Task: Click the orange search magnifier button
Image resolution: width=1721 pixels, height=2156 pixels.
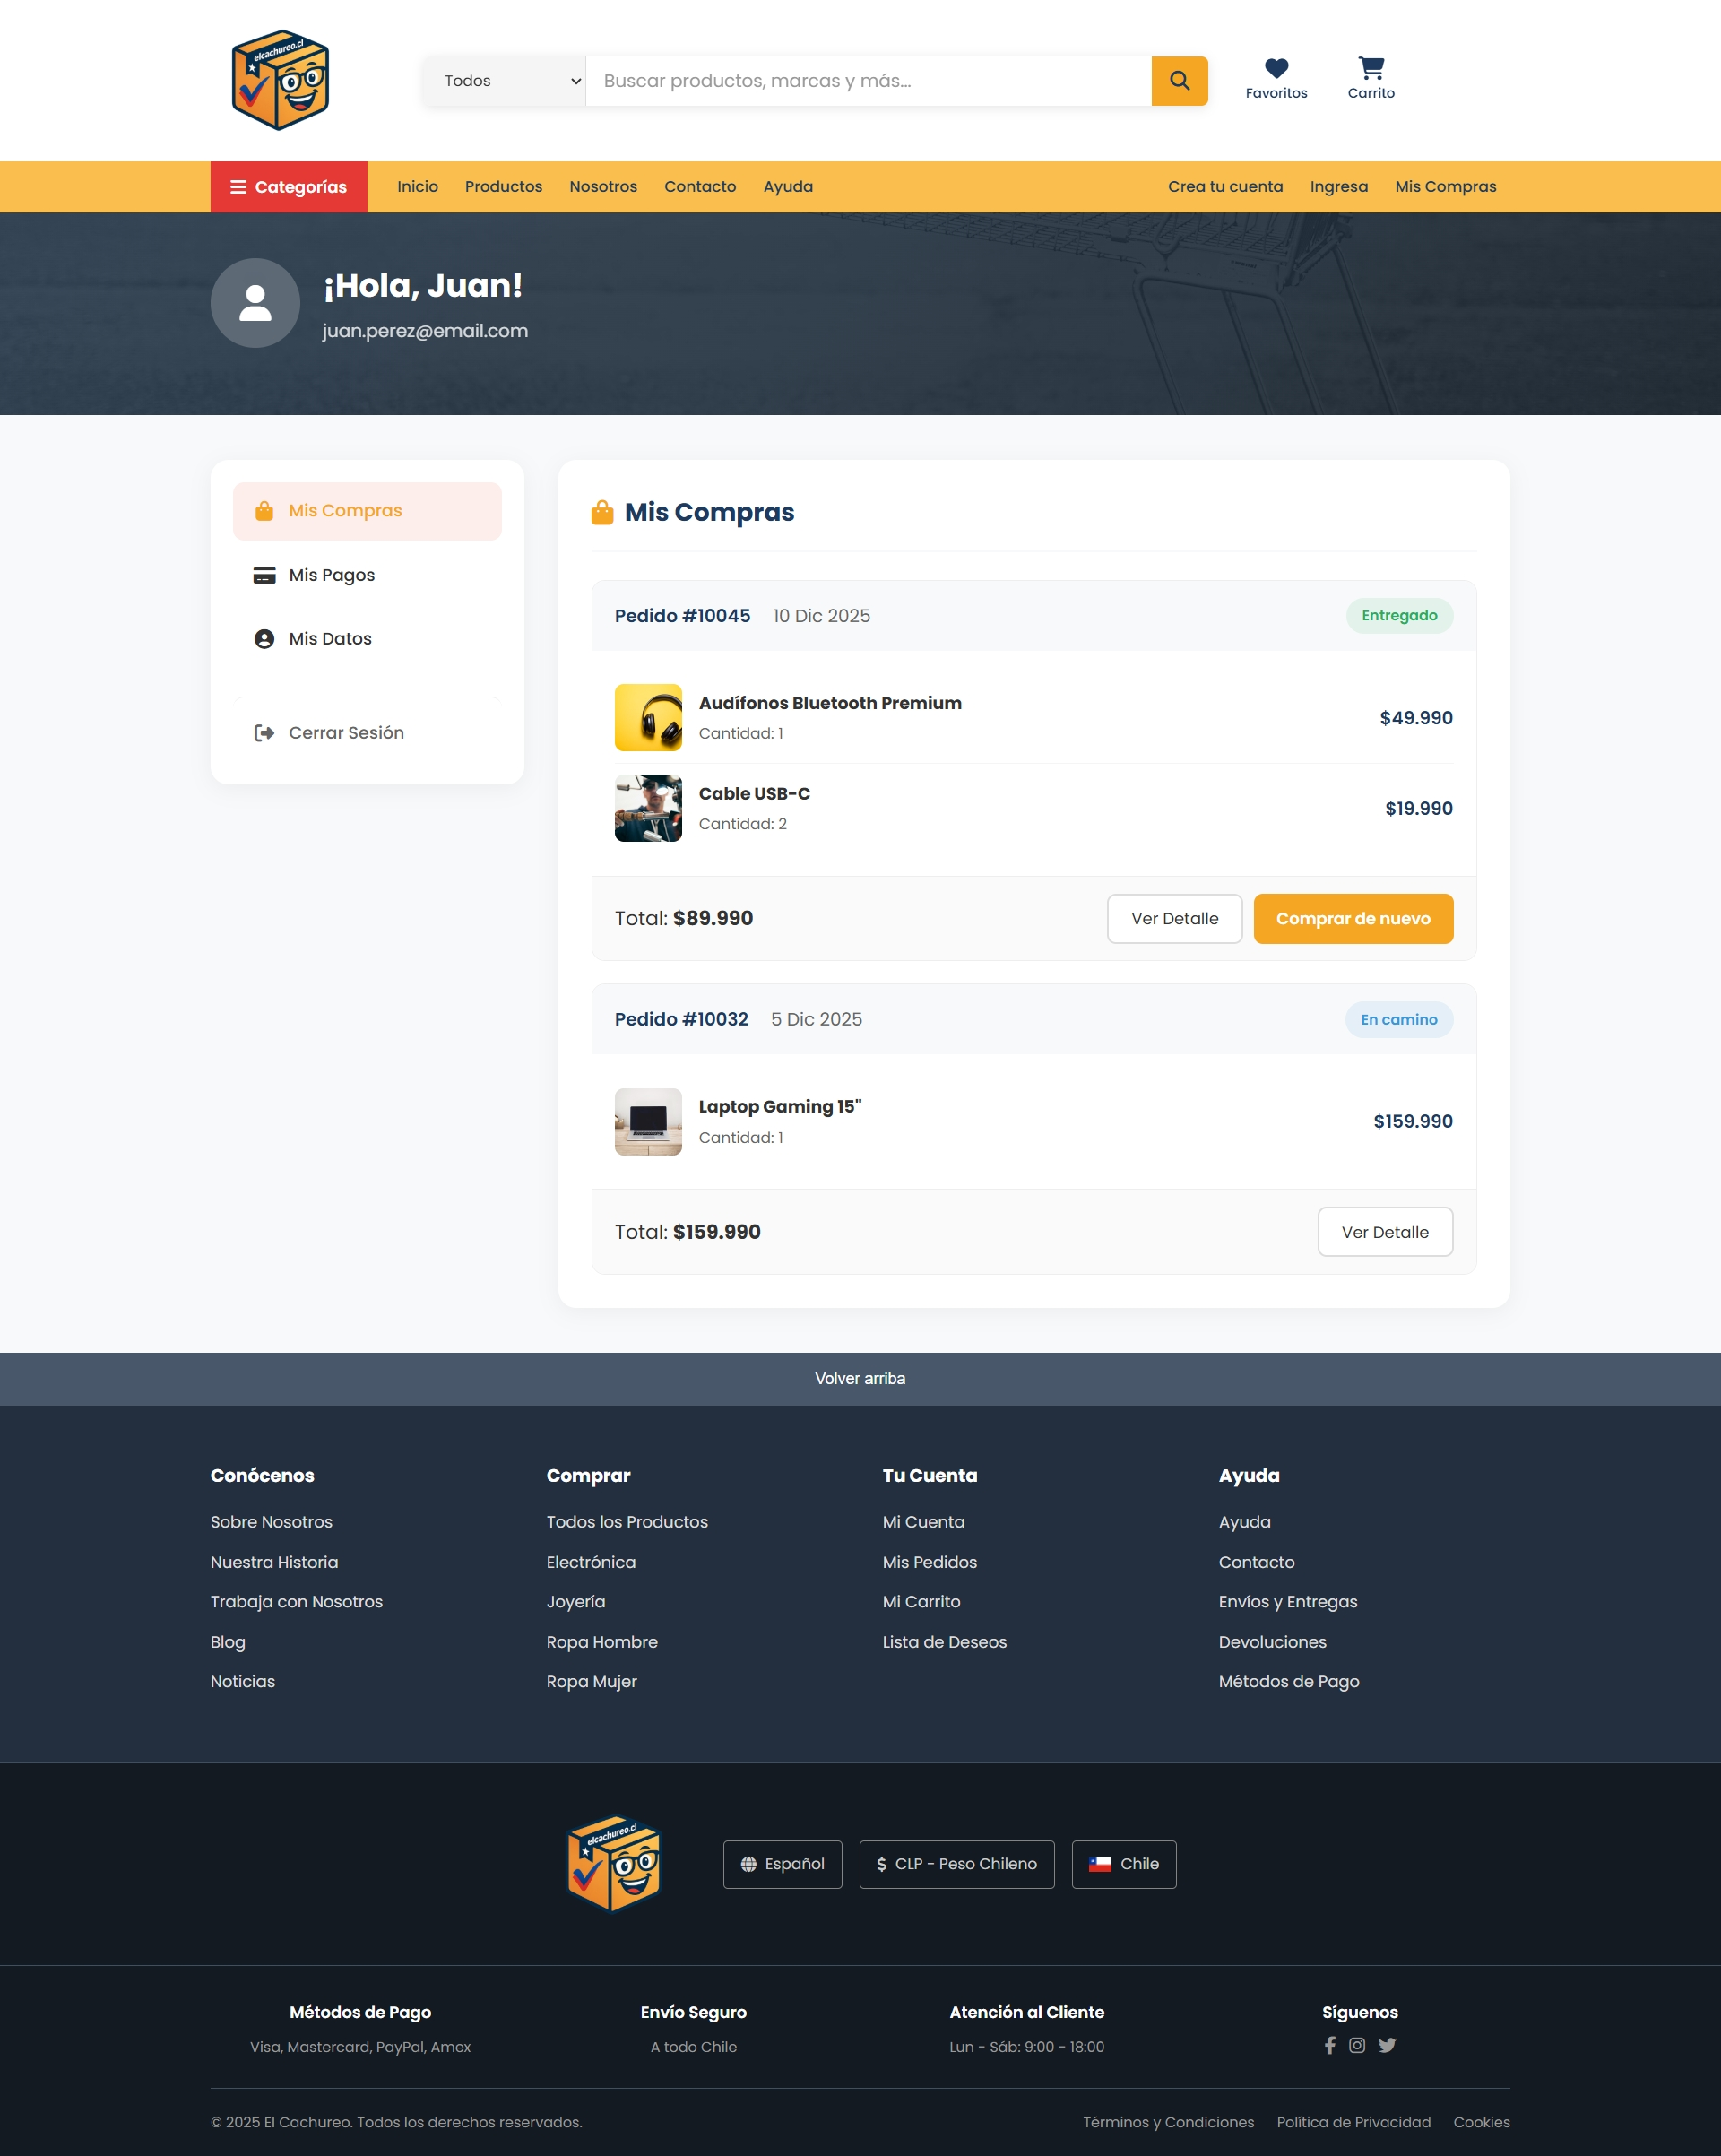Action: point(1179,81)
